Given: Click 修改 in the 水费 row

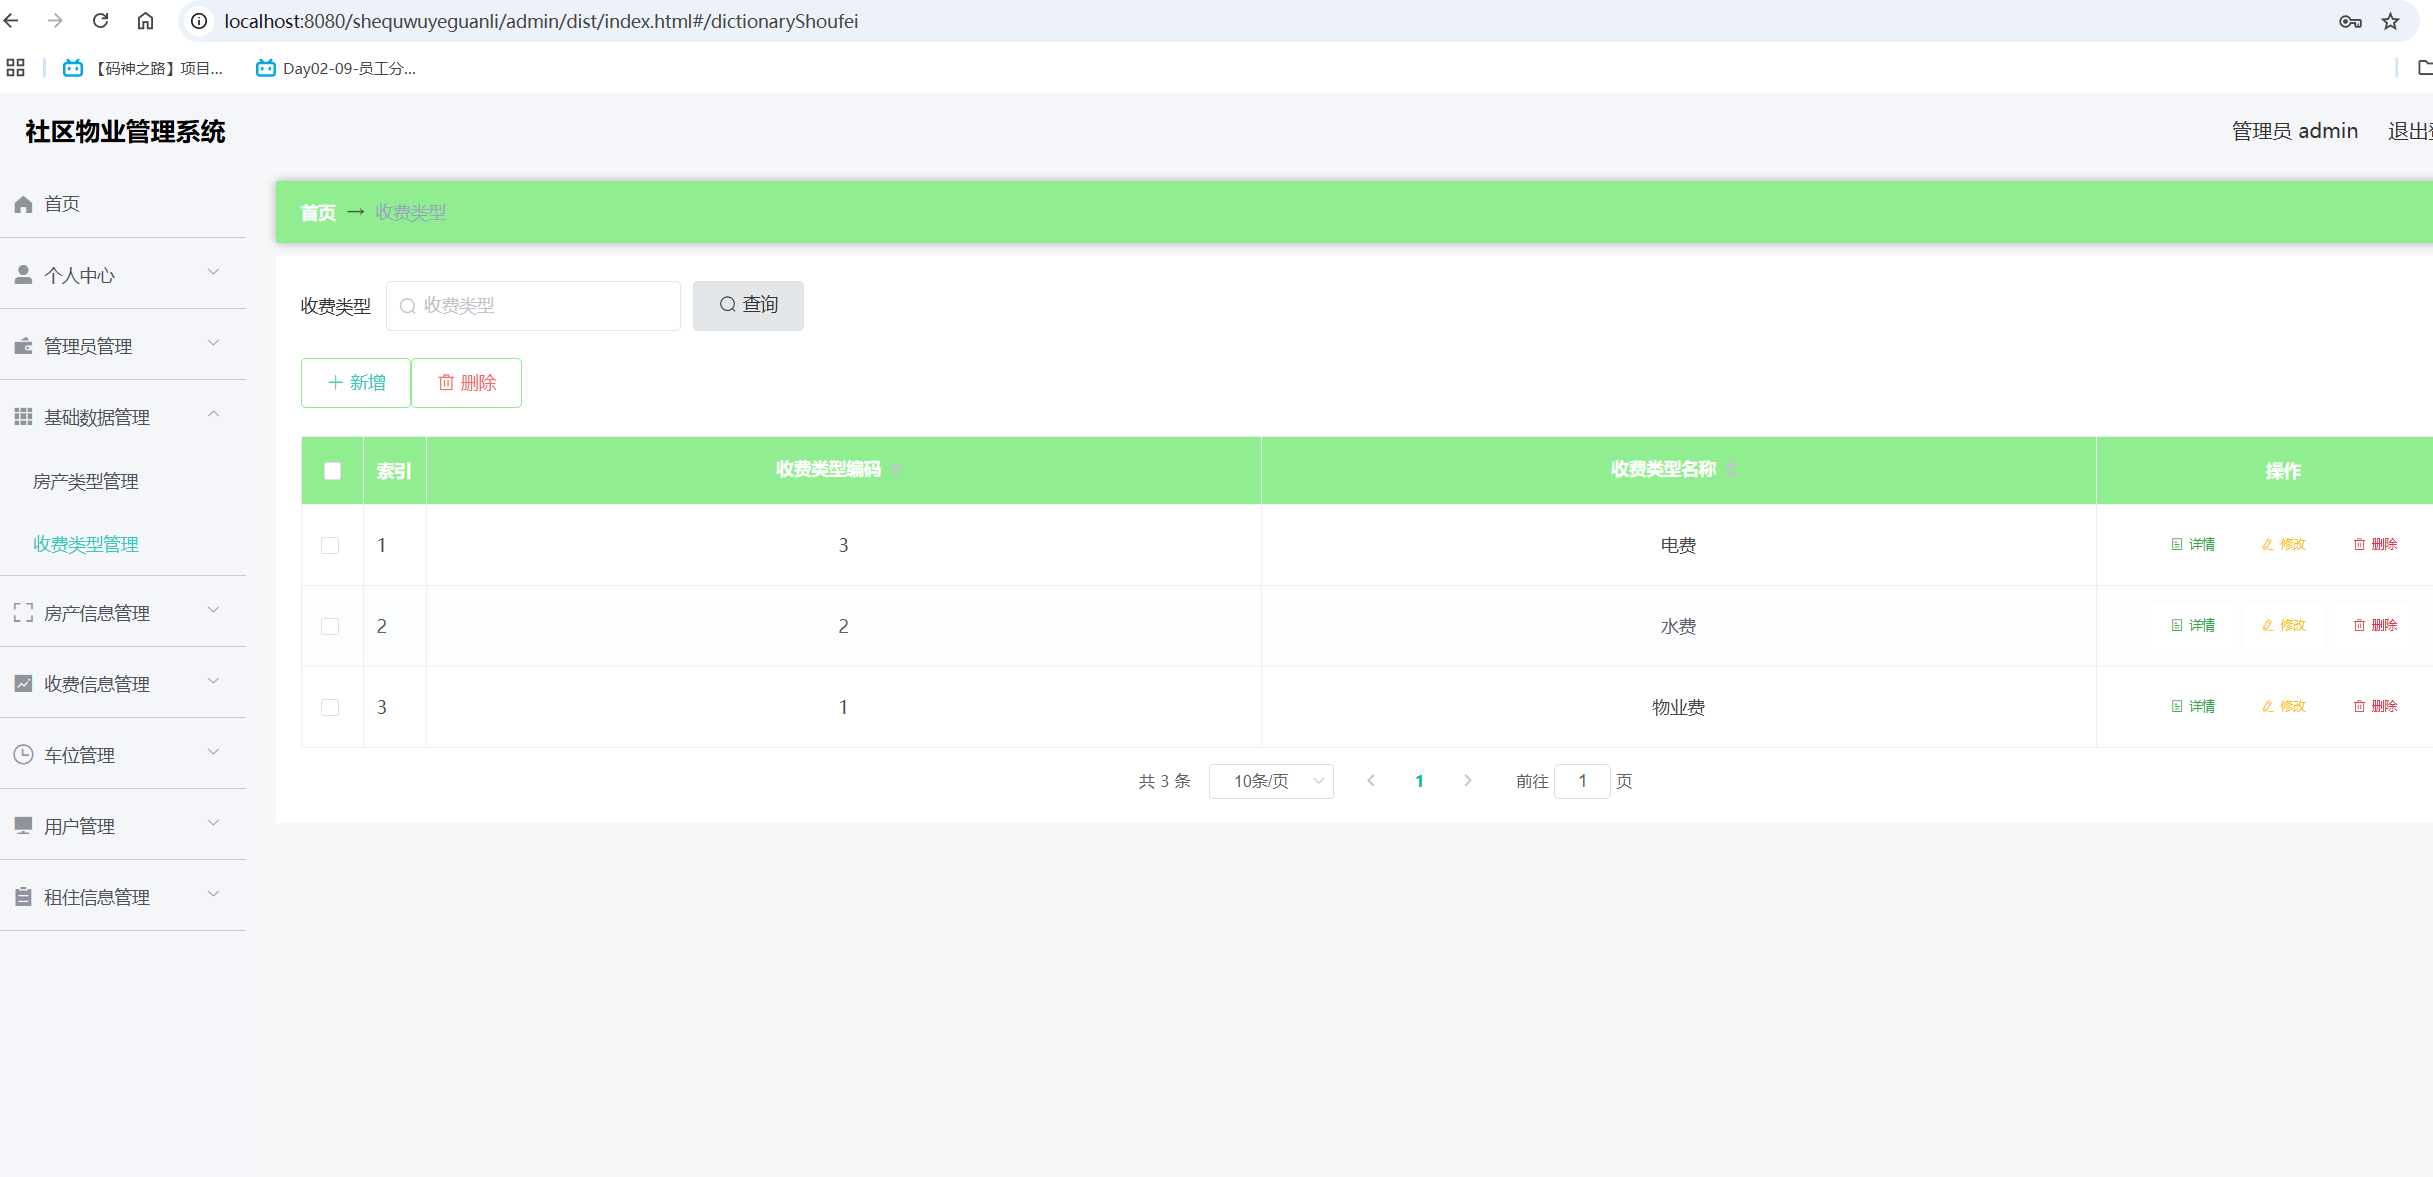Looking at the screenshot, I should (x=2284, y=626).
